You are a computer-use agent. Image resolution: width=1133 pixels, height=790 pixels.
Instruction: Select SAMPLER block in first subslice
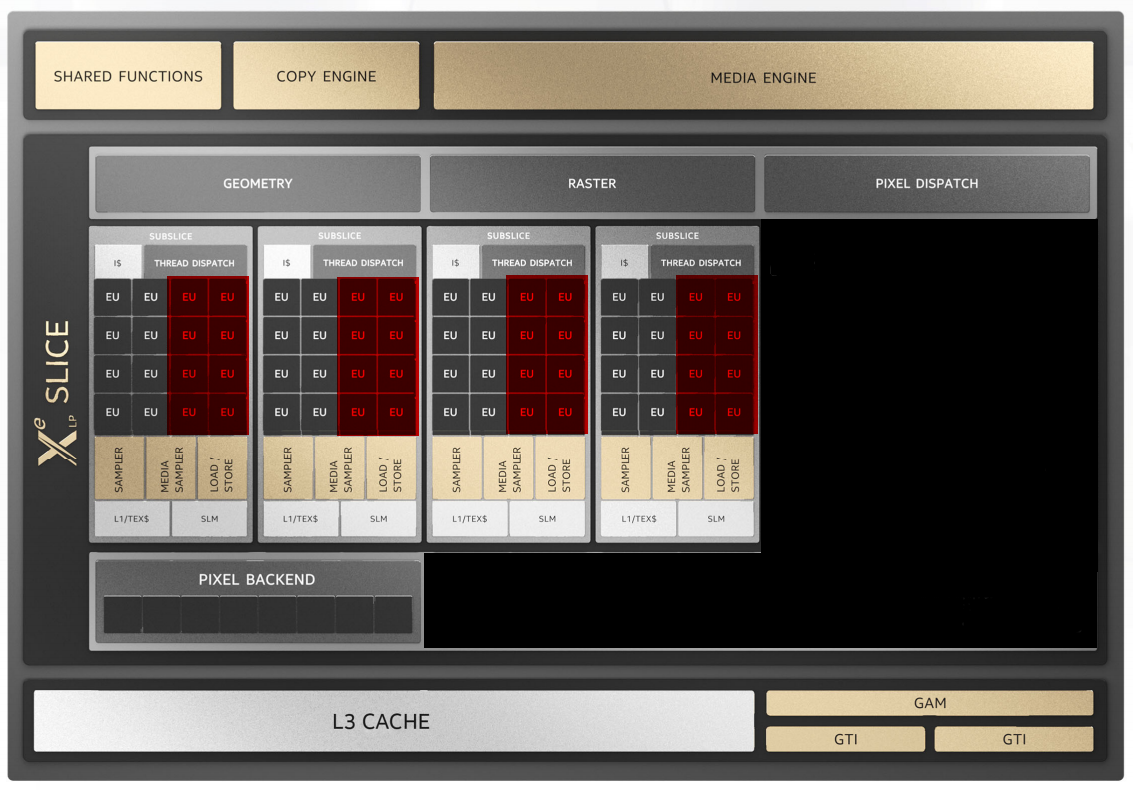click(119, 468)
